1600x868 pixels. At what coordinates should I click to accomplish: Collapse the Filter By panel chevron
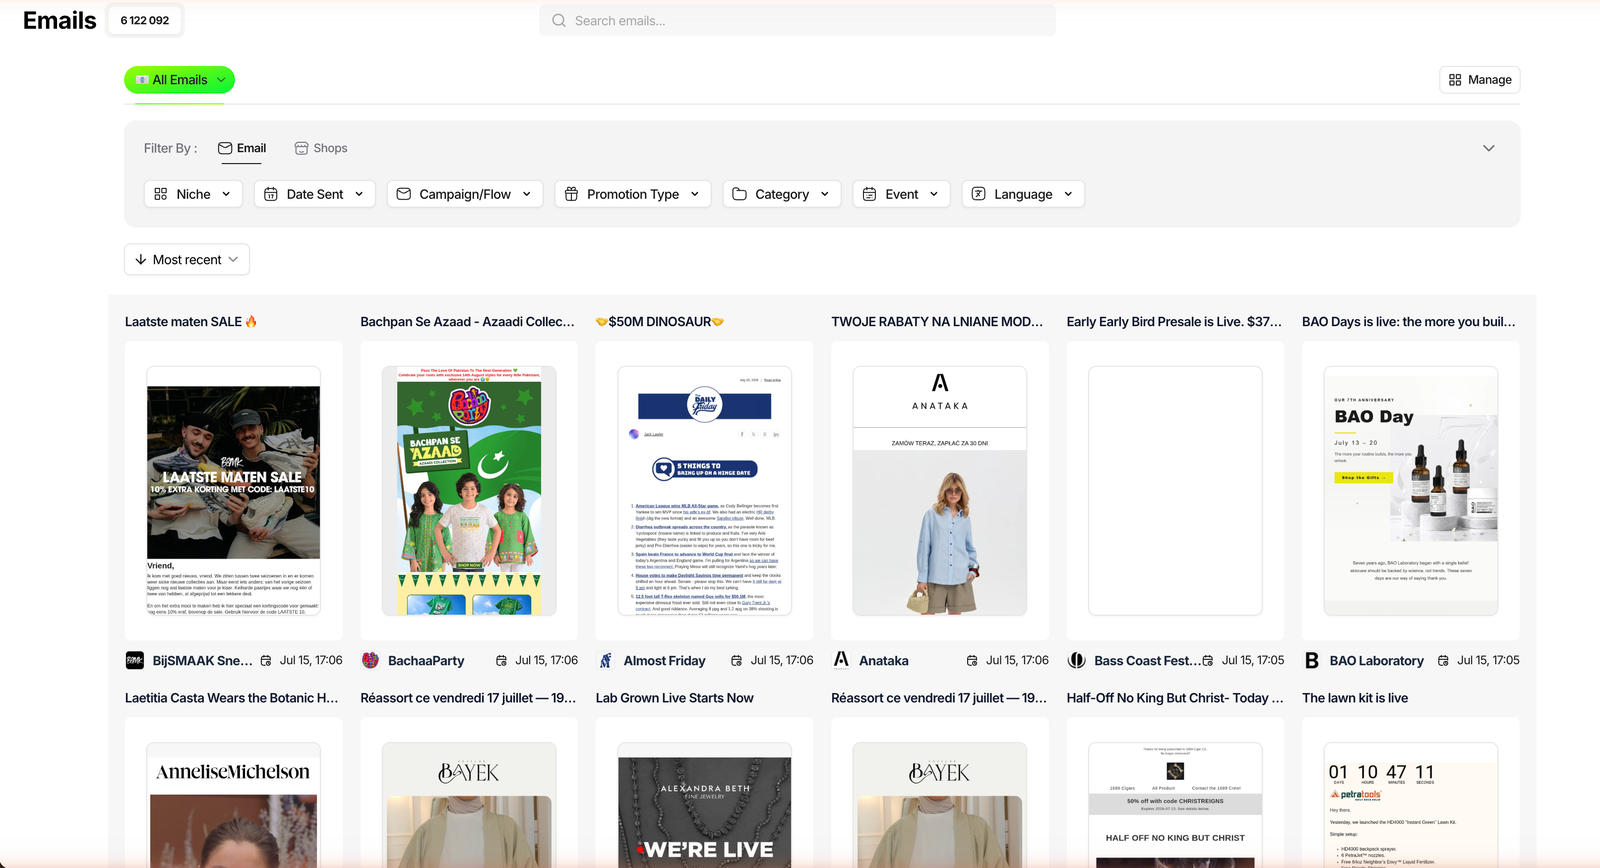click(x=1489, y=148)
